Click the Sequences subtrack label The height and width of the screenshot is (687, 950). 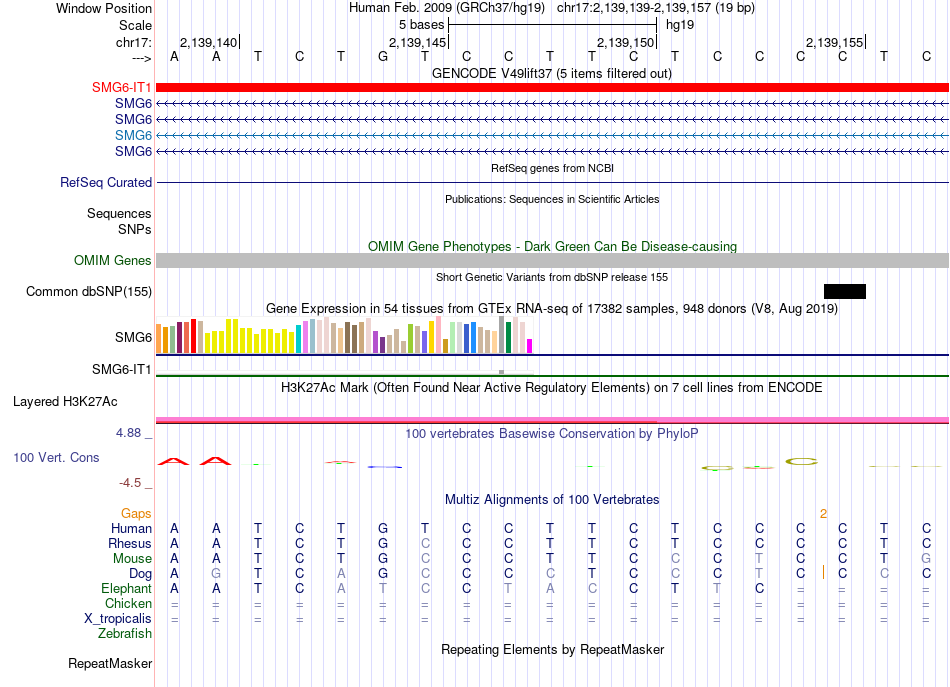coord(119,213)
